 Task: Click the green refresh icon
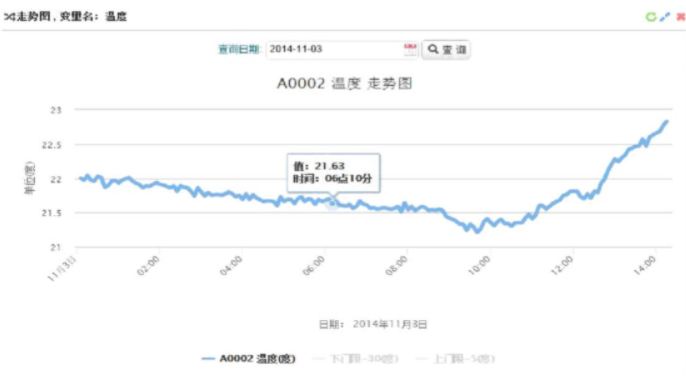[651, 17]
